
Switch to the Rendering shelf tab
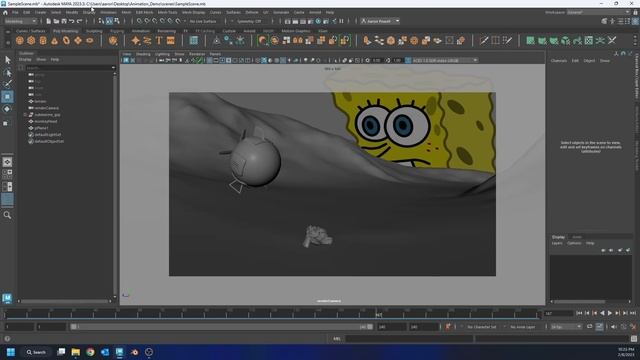pos(167,31)
